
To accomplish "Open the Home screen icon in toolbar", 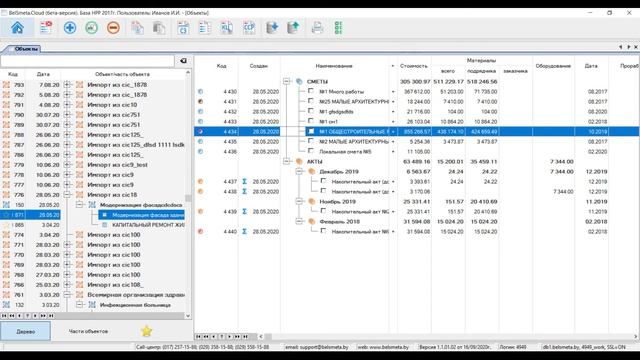I will (17, 28).
